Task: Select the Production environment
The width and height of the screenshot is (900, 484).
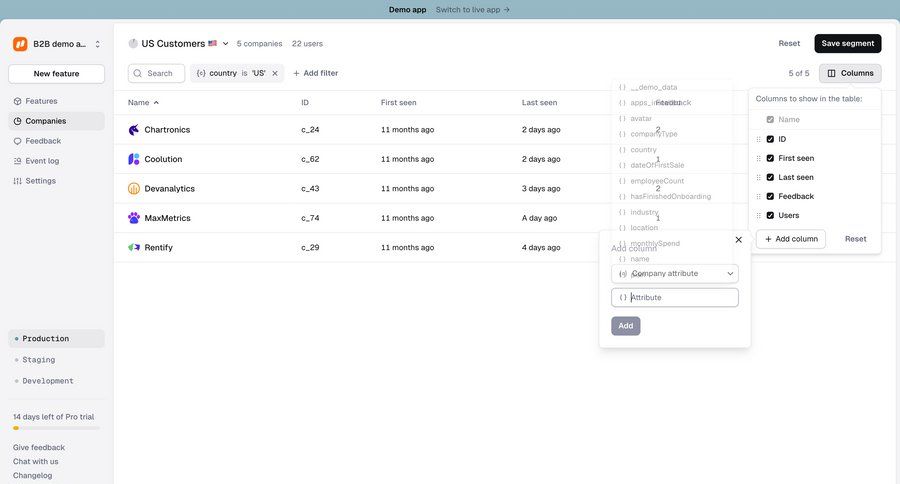Action: coord(56,339)
